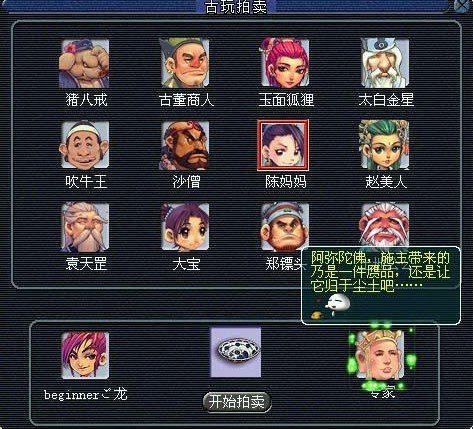
Task: Select the 猪八戒 character portrait
Action: pos(84,63)
